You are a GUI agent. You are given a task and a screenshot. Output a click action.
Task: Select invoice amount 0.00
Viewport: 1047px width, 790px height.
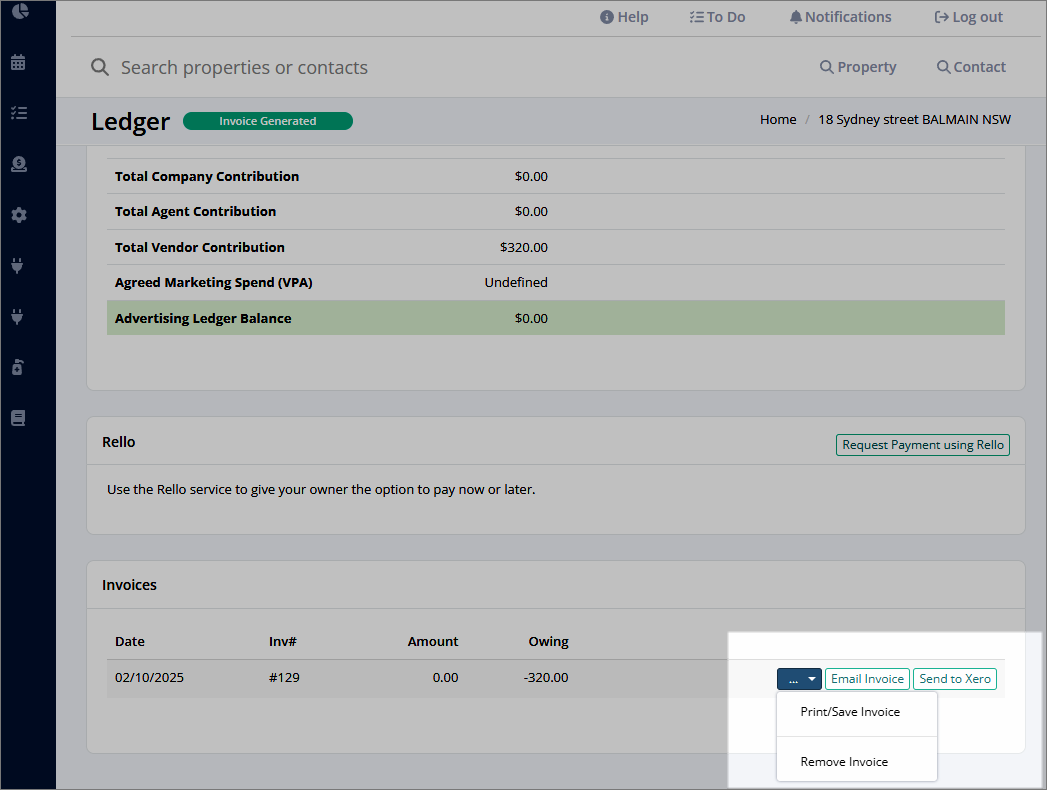(x=445, y=678)
